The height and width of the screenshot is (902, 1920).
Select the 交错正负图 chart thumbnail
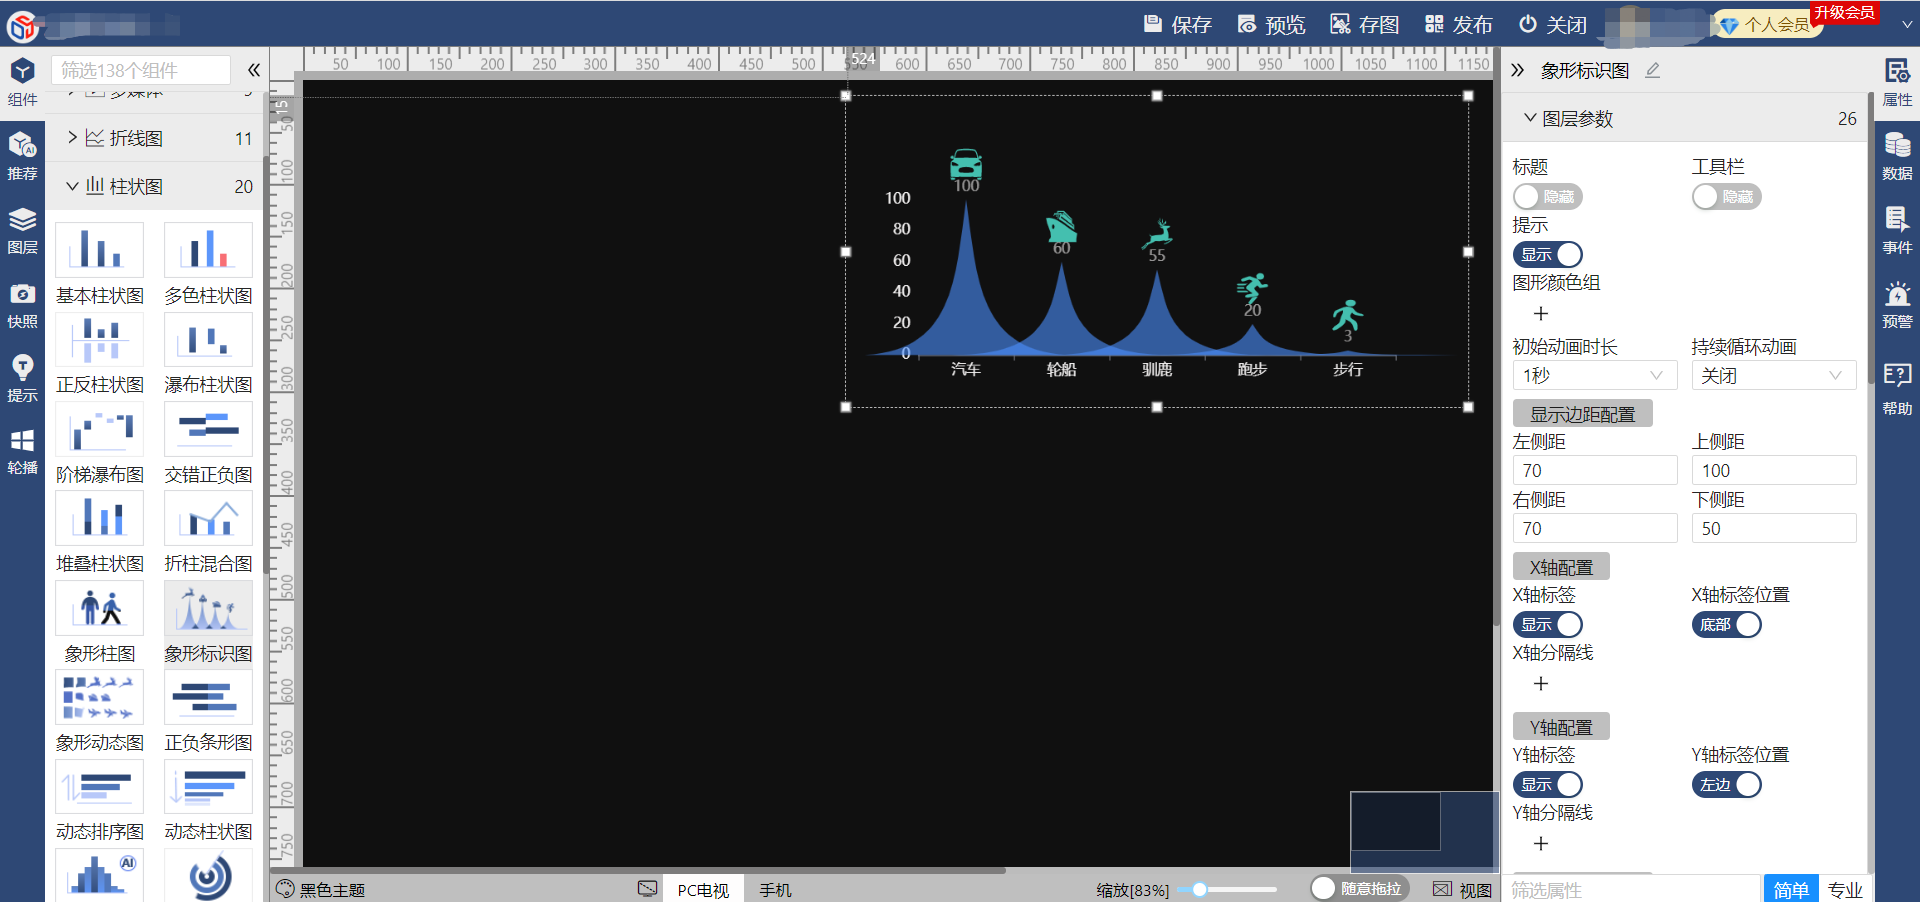208,428
